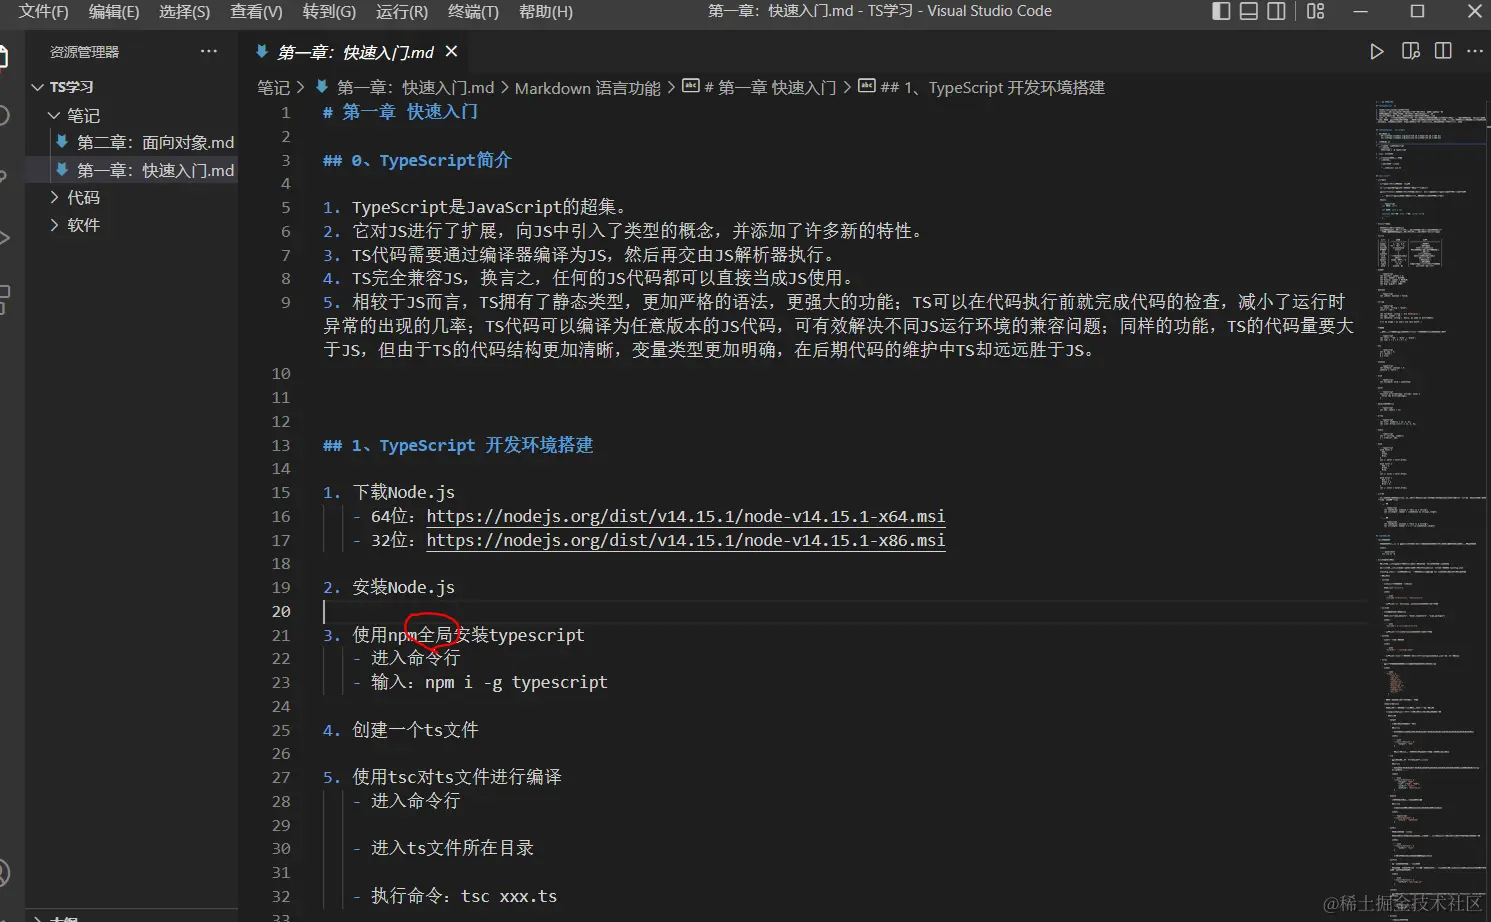
Task: Open Source Control activity bar icon
Action: [4, 176]
